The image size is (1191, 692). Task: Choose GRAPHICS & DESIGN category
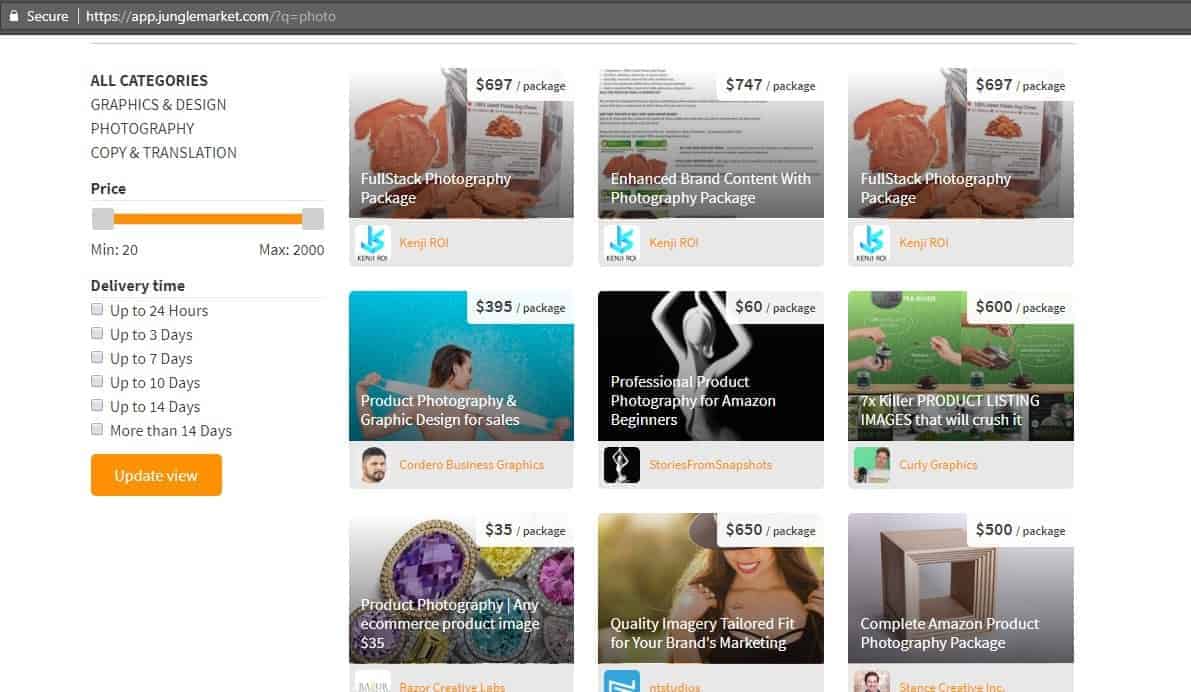coord(158,105)
